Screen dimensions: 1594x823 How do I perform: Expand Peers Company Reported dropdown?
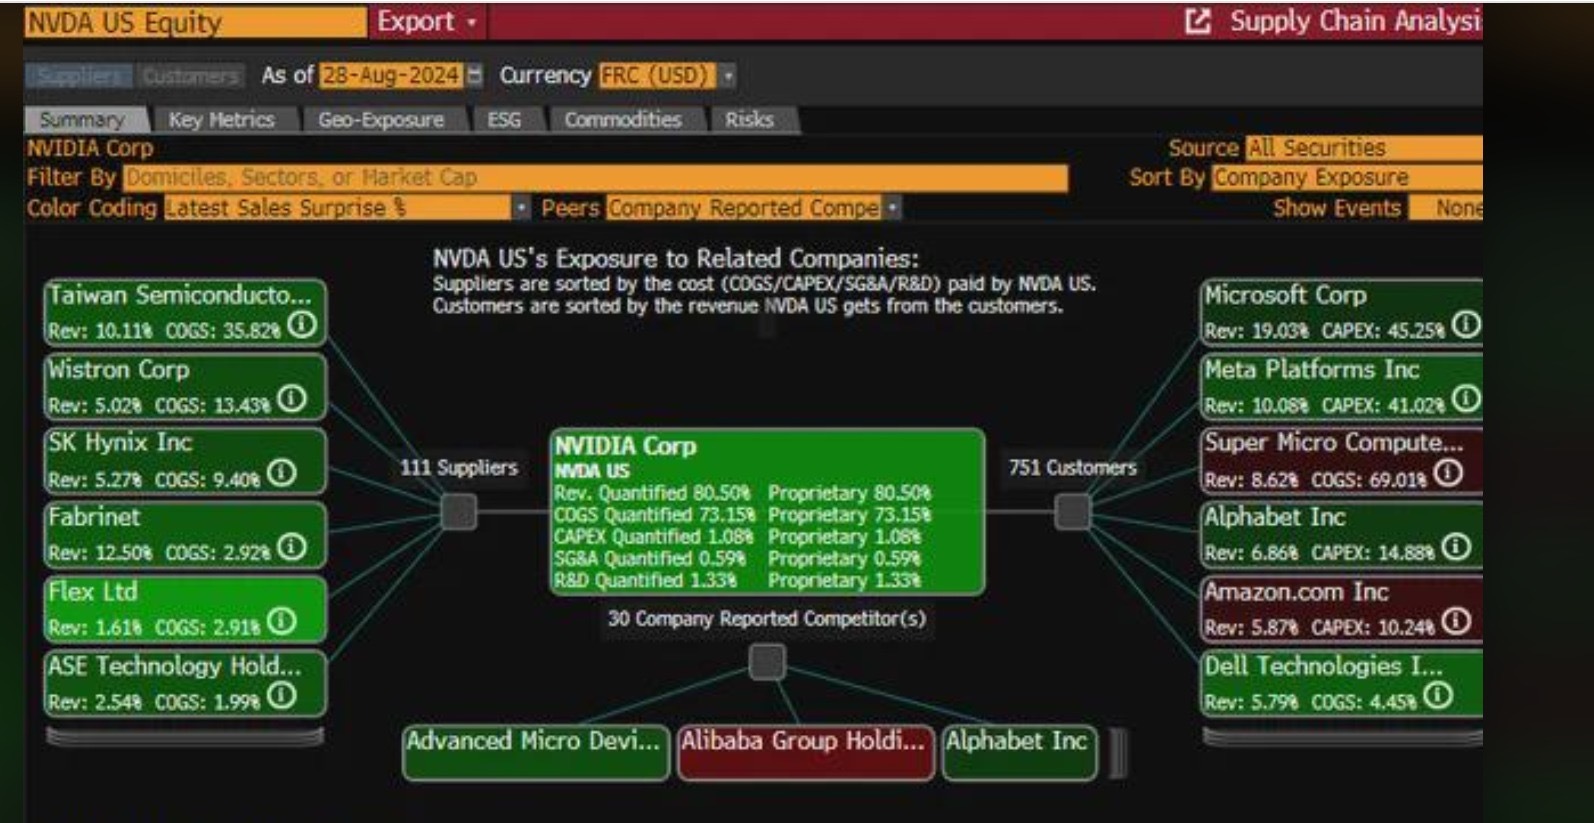click(754, 208)
